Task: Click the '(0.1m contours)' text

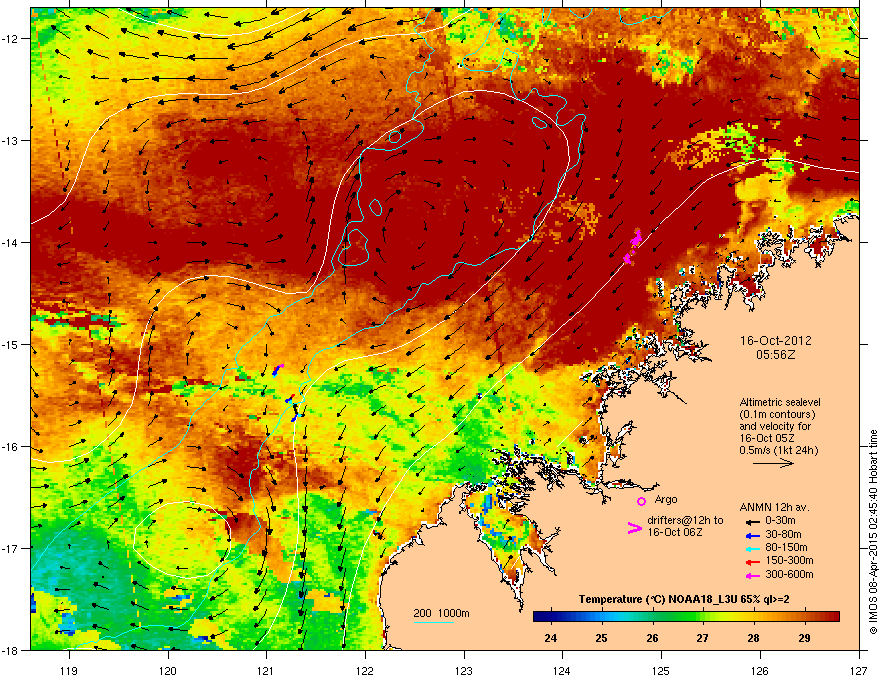Action: (x=777, y=415)
